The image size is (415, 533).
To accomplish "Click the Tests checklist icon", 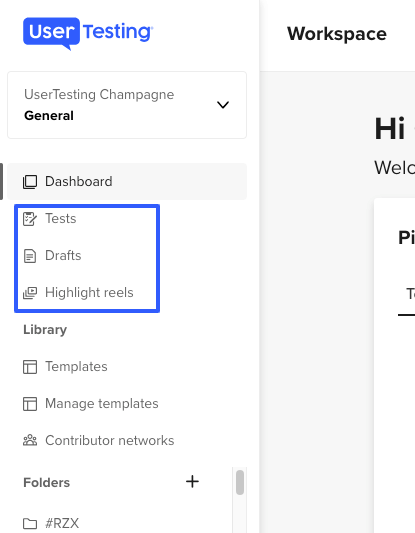I will (30, 219).
